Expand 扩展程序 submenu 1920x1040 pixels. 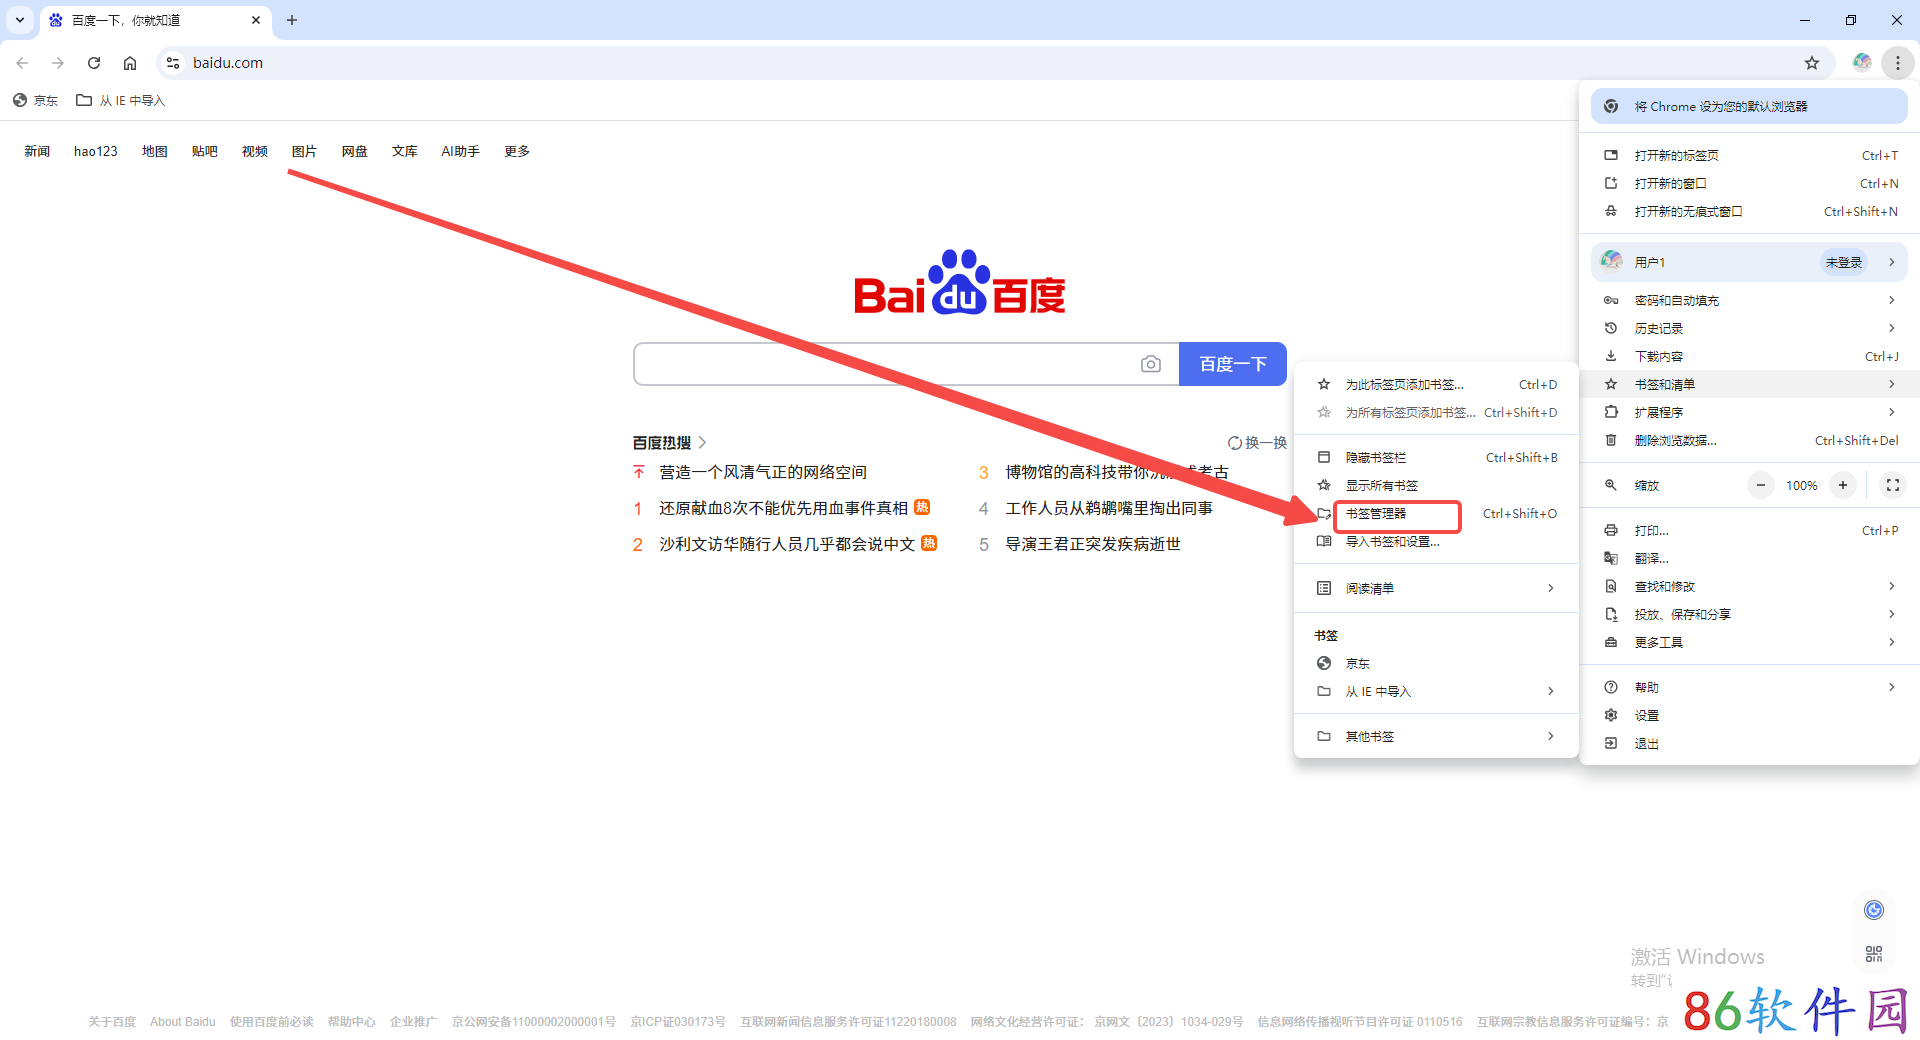click(x=1749, y=412)
